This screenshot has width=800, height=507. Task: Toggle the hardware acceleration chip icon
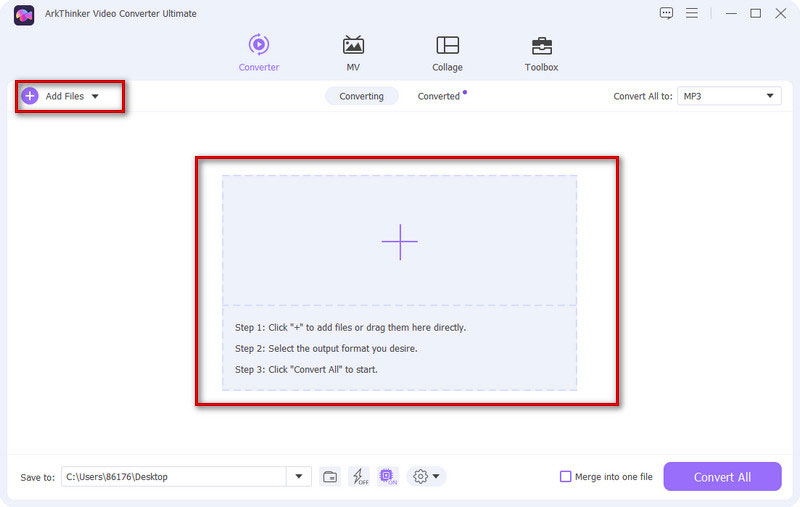[388, 477]
